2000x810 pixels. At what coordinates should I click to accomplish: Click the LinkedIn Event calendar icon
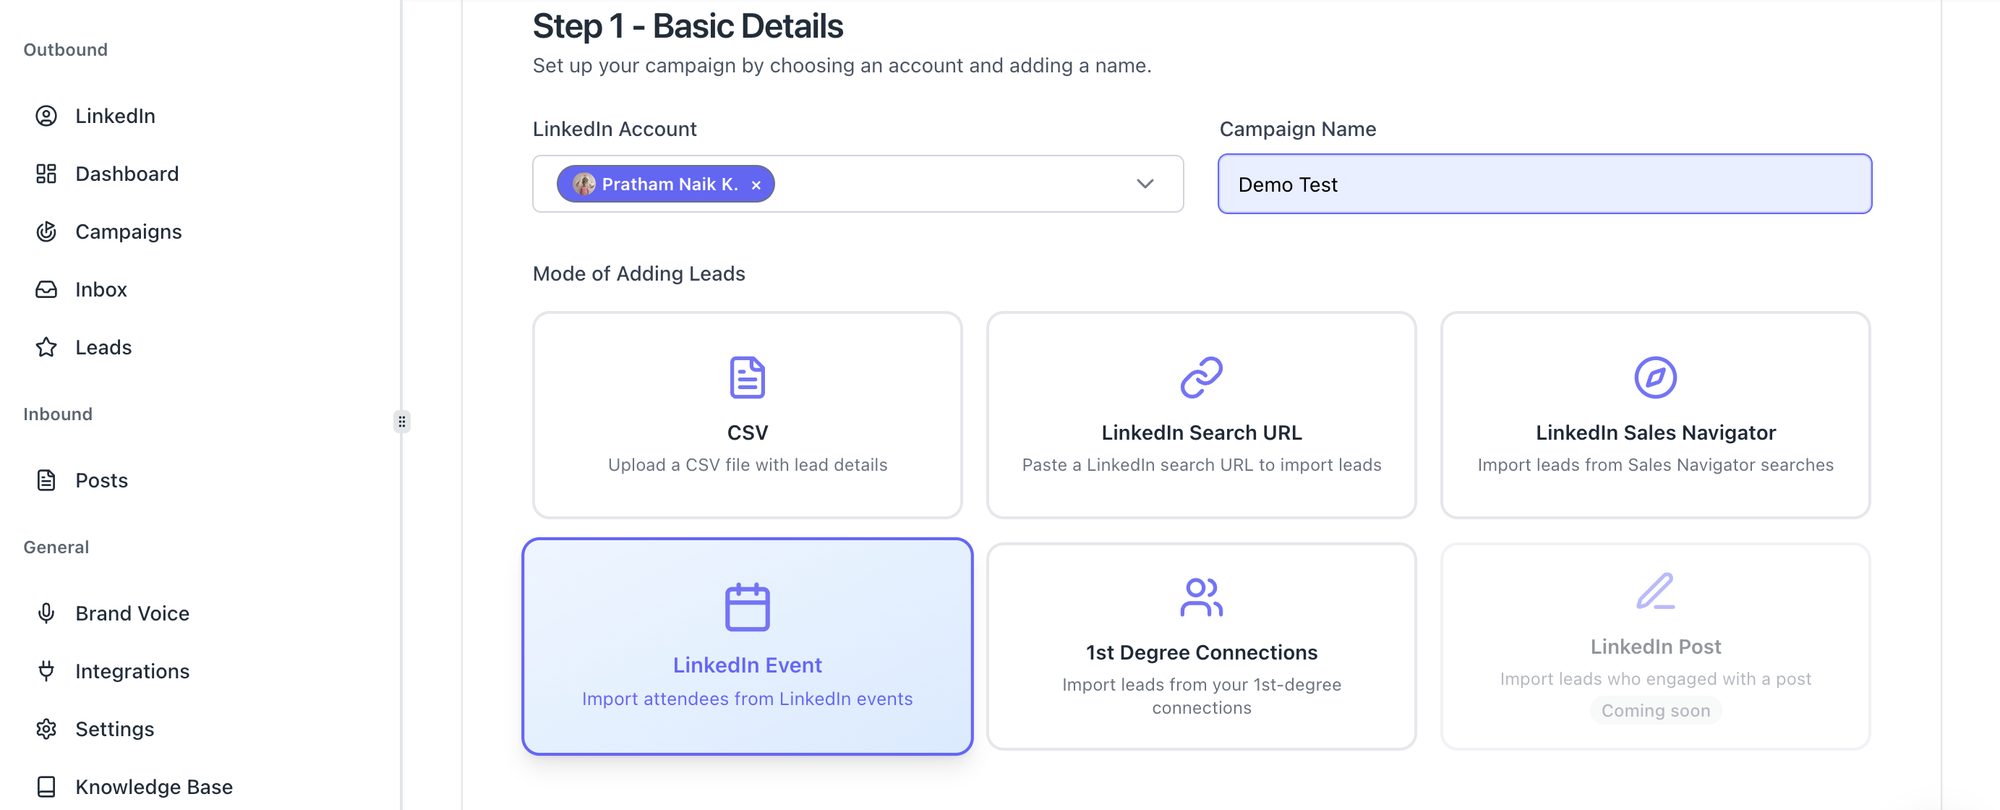pos(747,607)
